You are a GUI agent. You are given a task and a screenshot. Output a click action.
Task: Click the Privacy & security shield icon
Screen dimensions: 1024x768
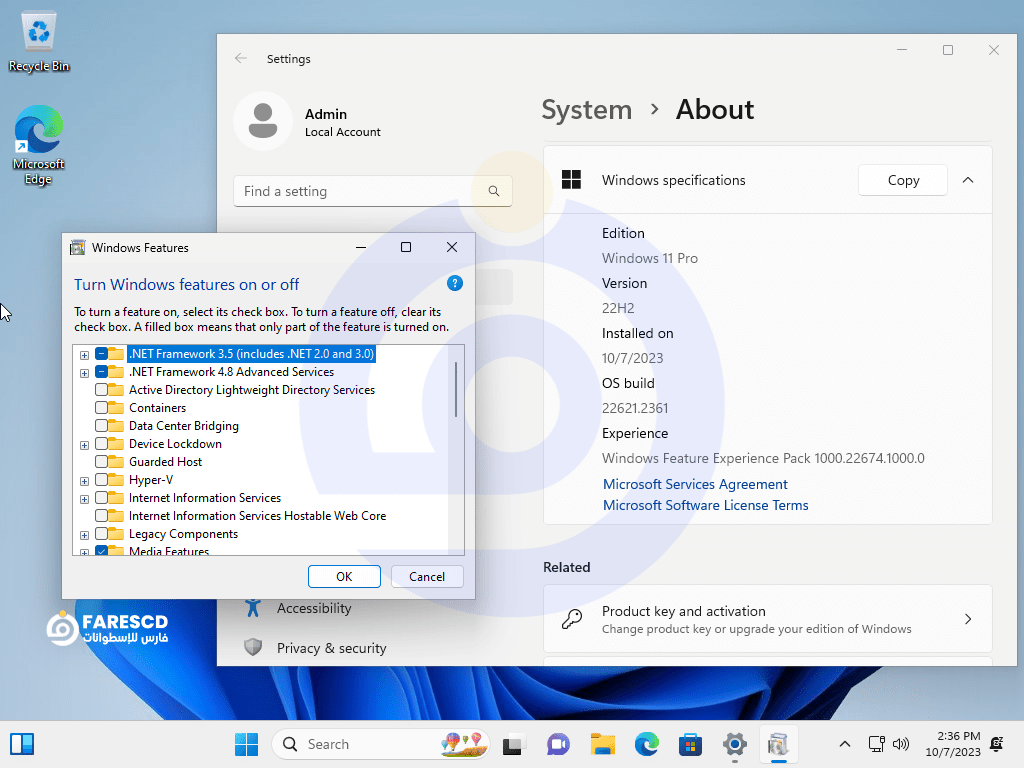(253, 647)
